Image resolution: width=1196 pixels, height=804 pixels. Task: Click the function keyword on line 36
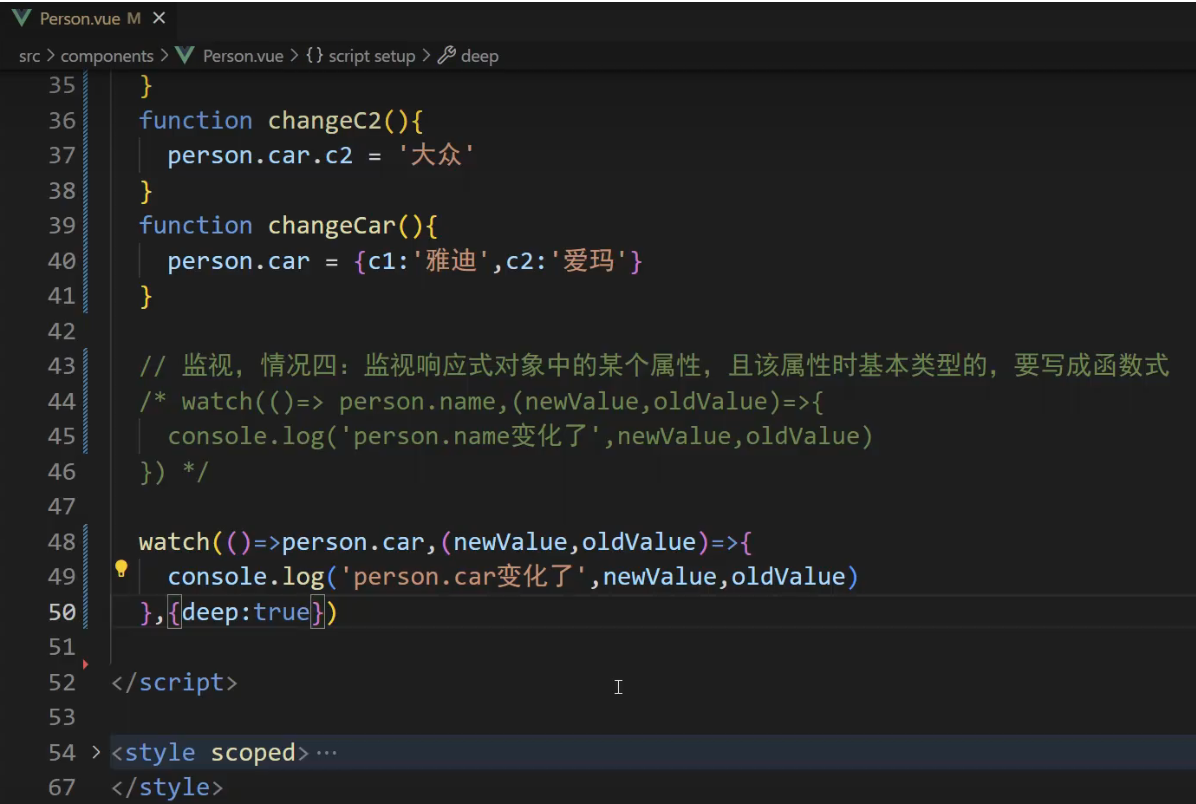coord(195,121)
